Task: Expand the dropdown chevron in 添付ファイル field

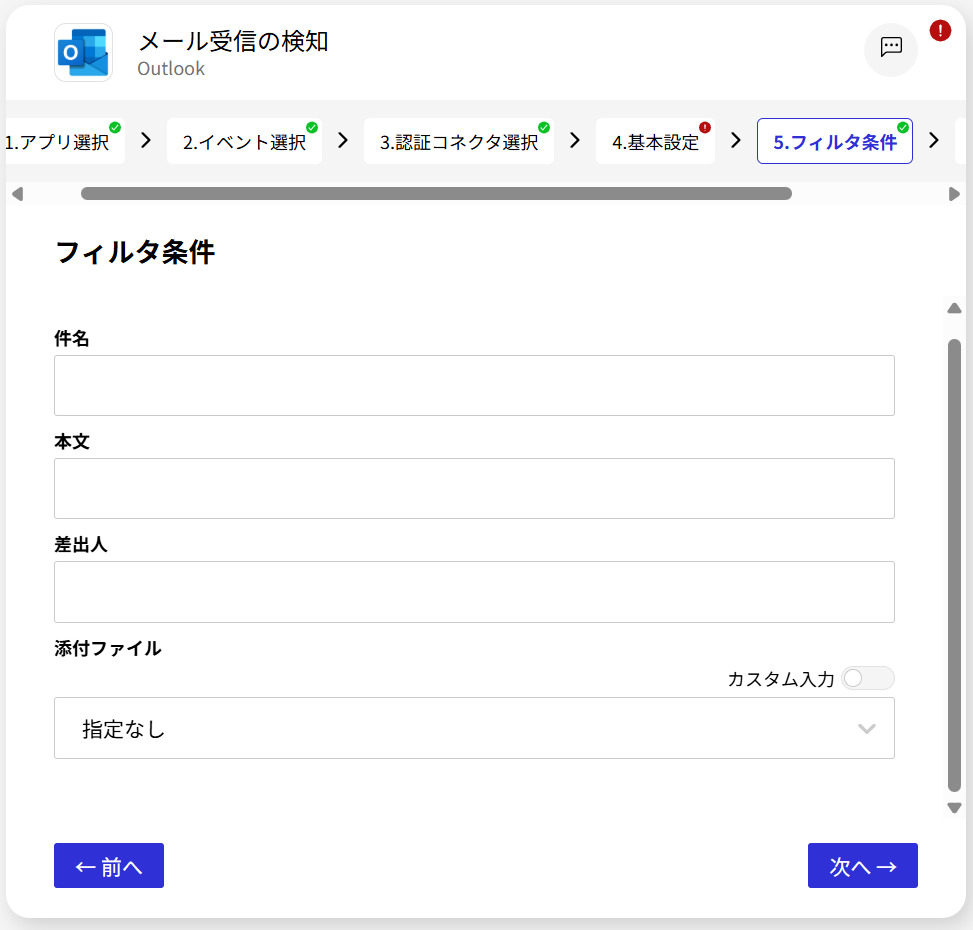Action: click(x=866, y=729)
